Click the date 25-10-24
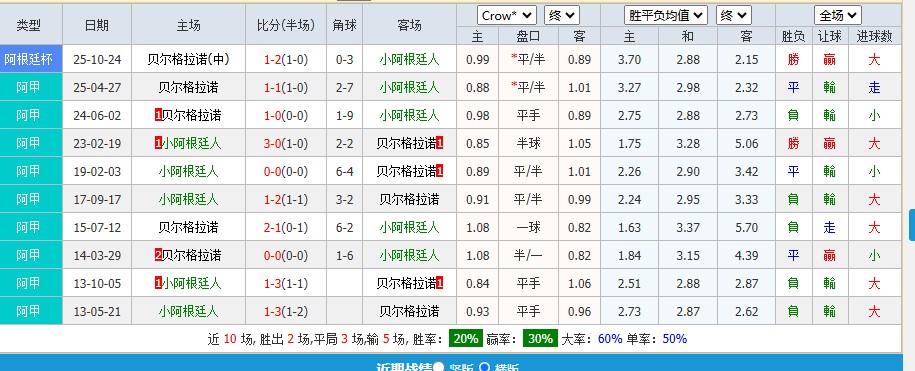Viewport: 915px width, 371px height. pyautogui.click(x=97, y=60)
